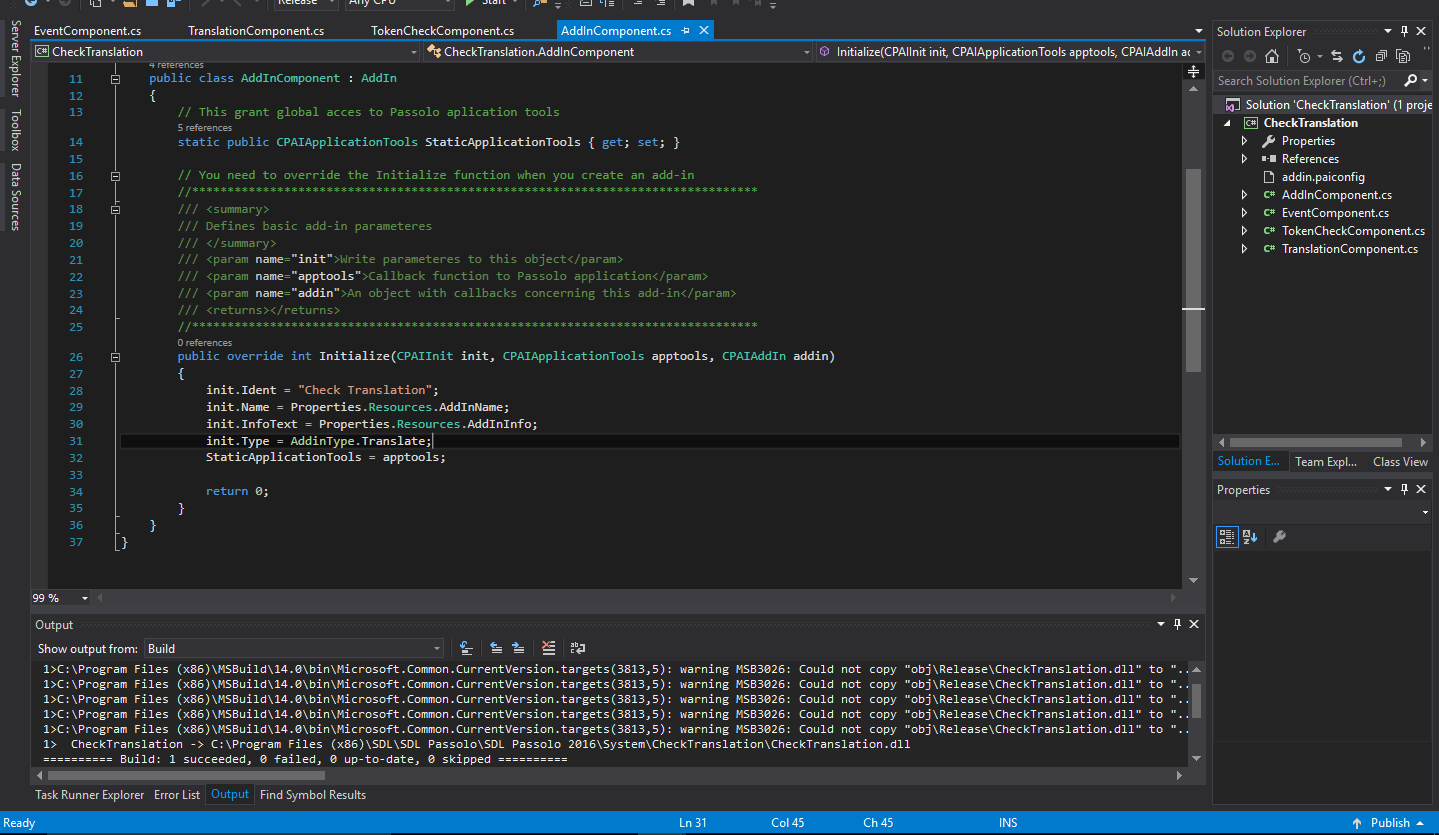Toggle word wrap in Output window
Viewport: 1439px width, 835px height.
(578, 648)
